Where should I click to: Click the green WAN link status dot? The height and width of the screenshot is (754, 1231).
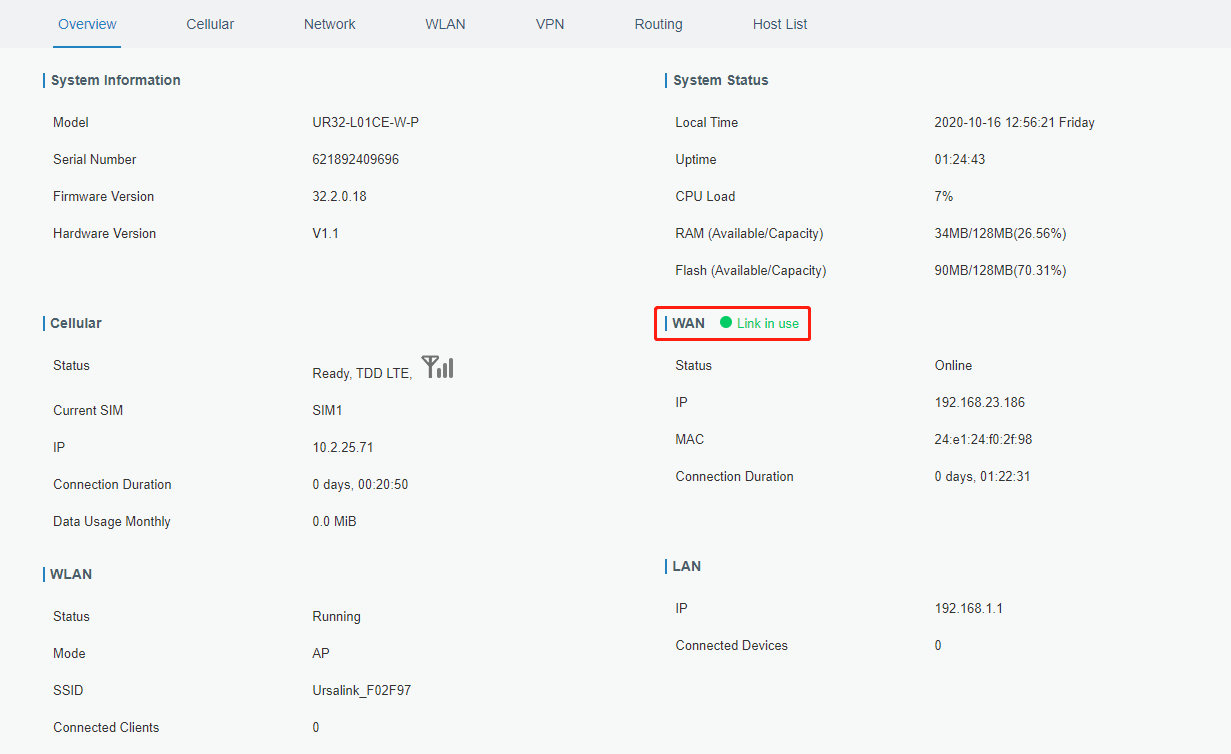pyautogui.click(x=726, y=323)
